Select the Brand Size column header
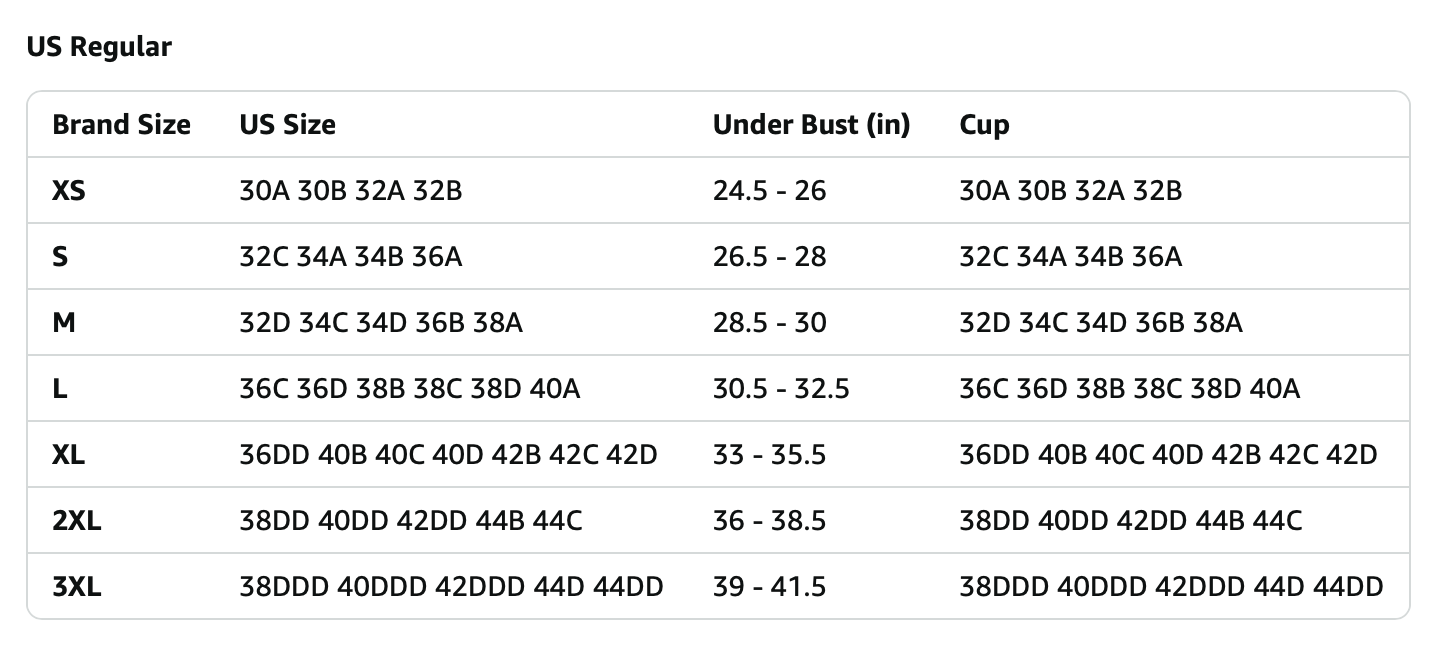Viewport: 1436px width, 656px height. point(121,125)
